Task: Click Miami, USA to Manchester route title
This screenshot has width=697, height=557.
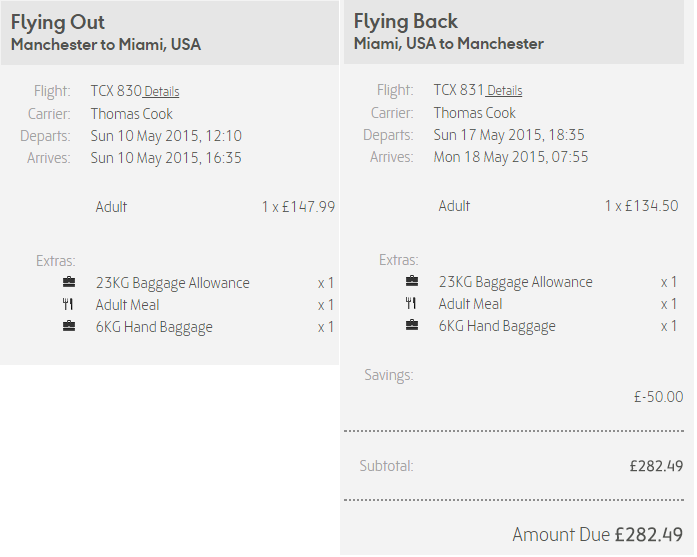Action: tap(449, 44)
